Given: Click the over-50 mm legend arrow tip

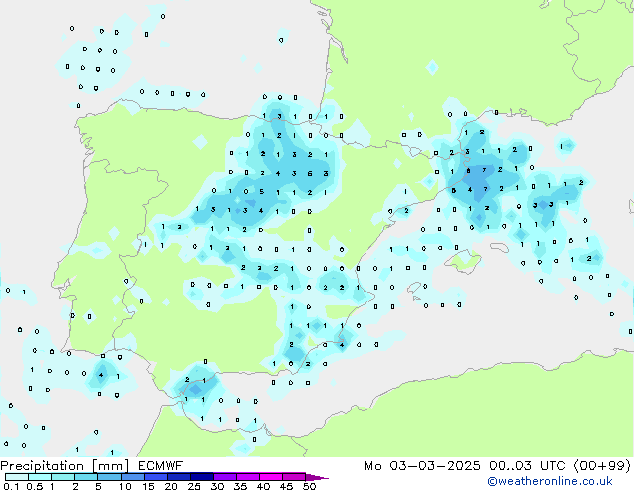Looking at the screenshot, I should tap(317, 477).
